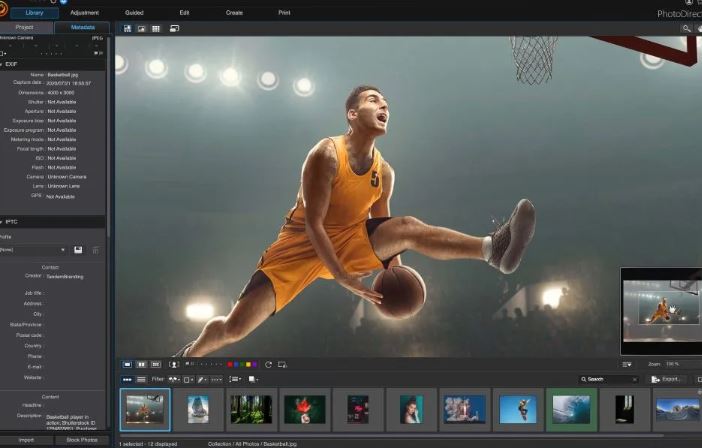
Task: Collapse the EXIF section
Action: click(2, 64)
